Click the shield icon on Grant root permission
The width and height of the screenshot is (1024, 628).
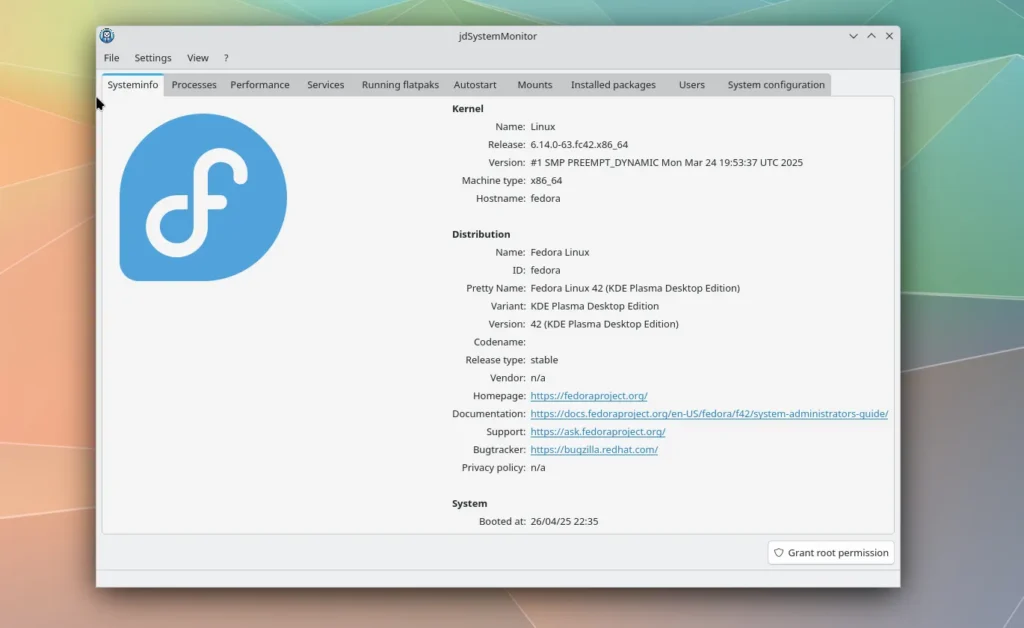779,553
